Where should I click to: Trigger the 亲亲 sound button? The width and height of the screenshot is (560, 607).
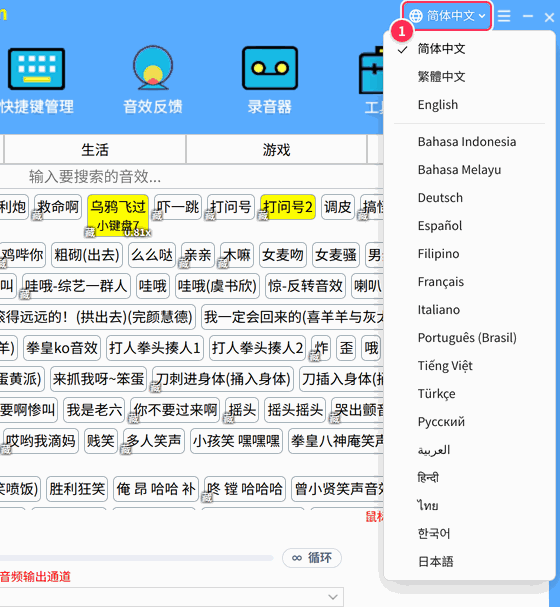click(x=198, y=255)
